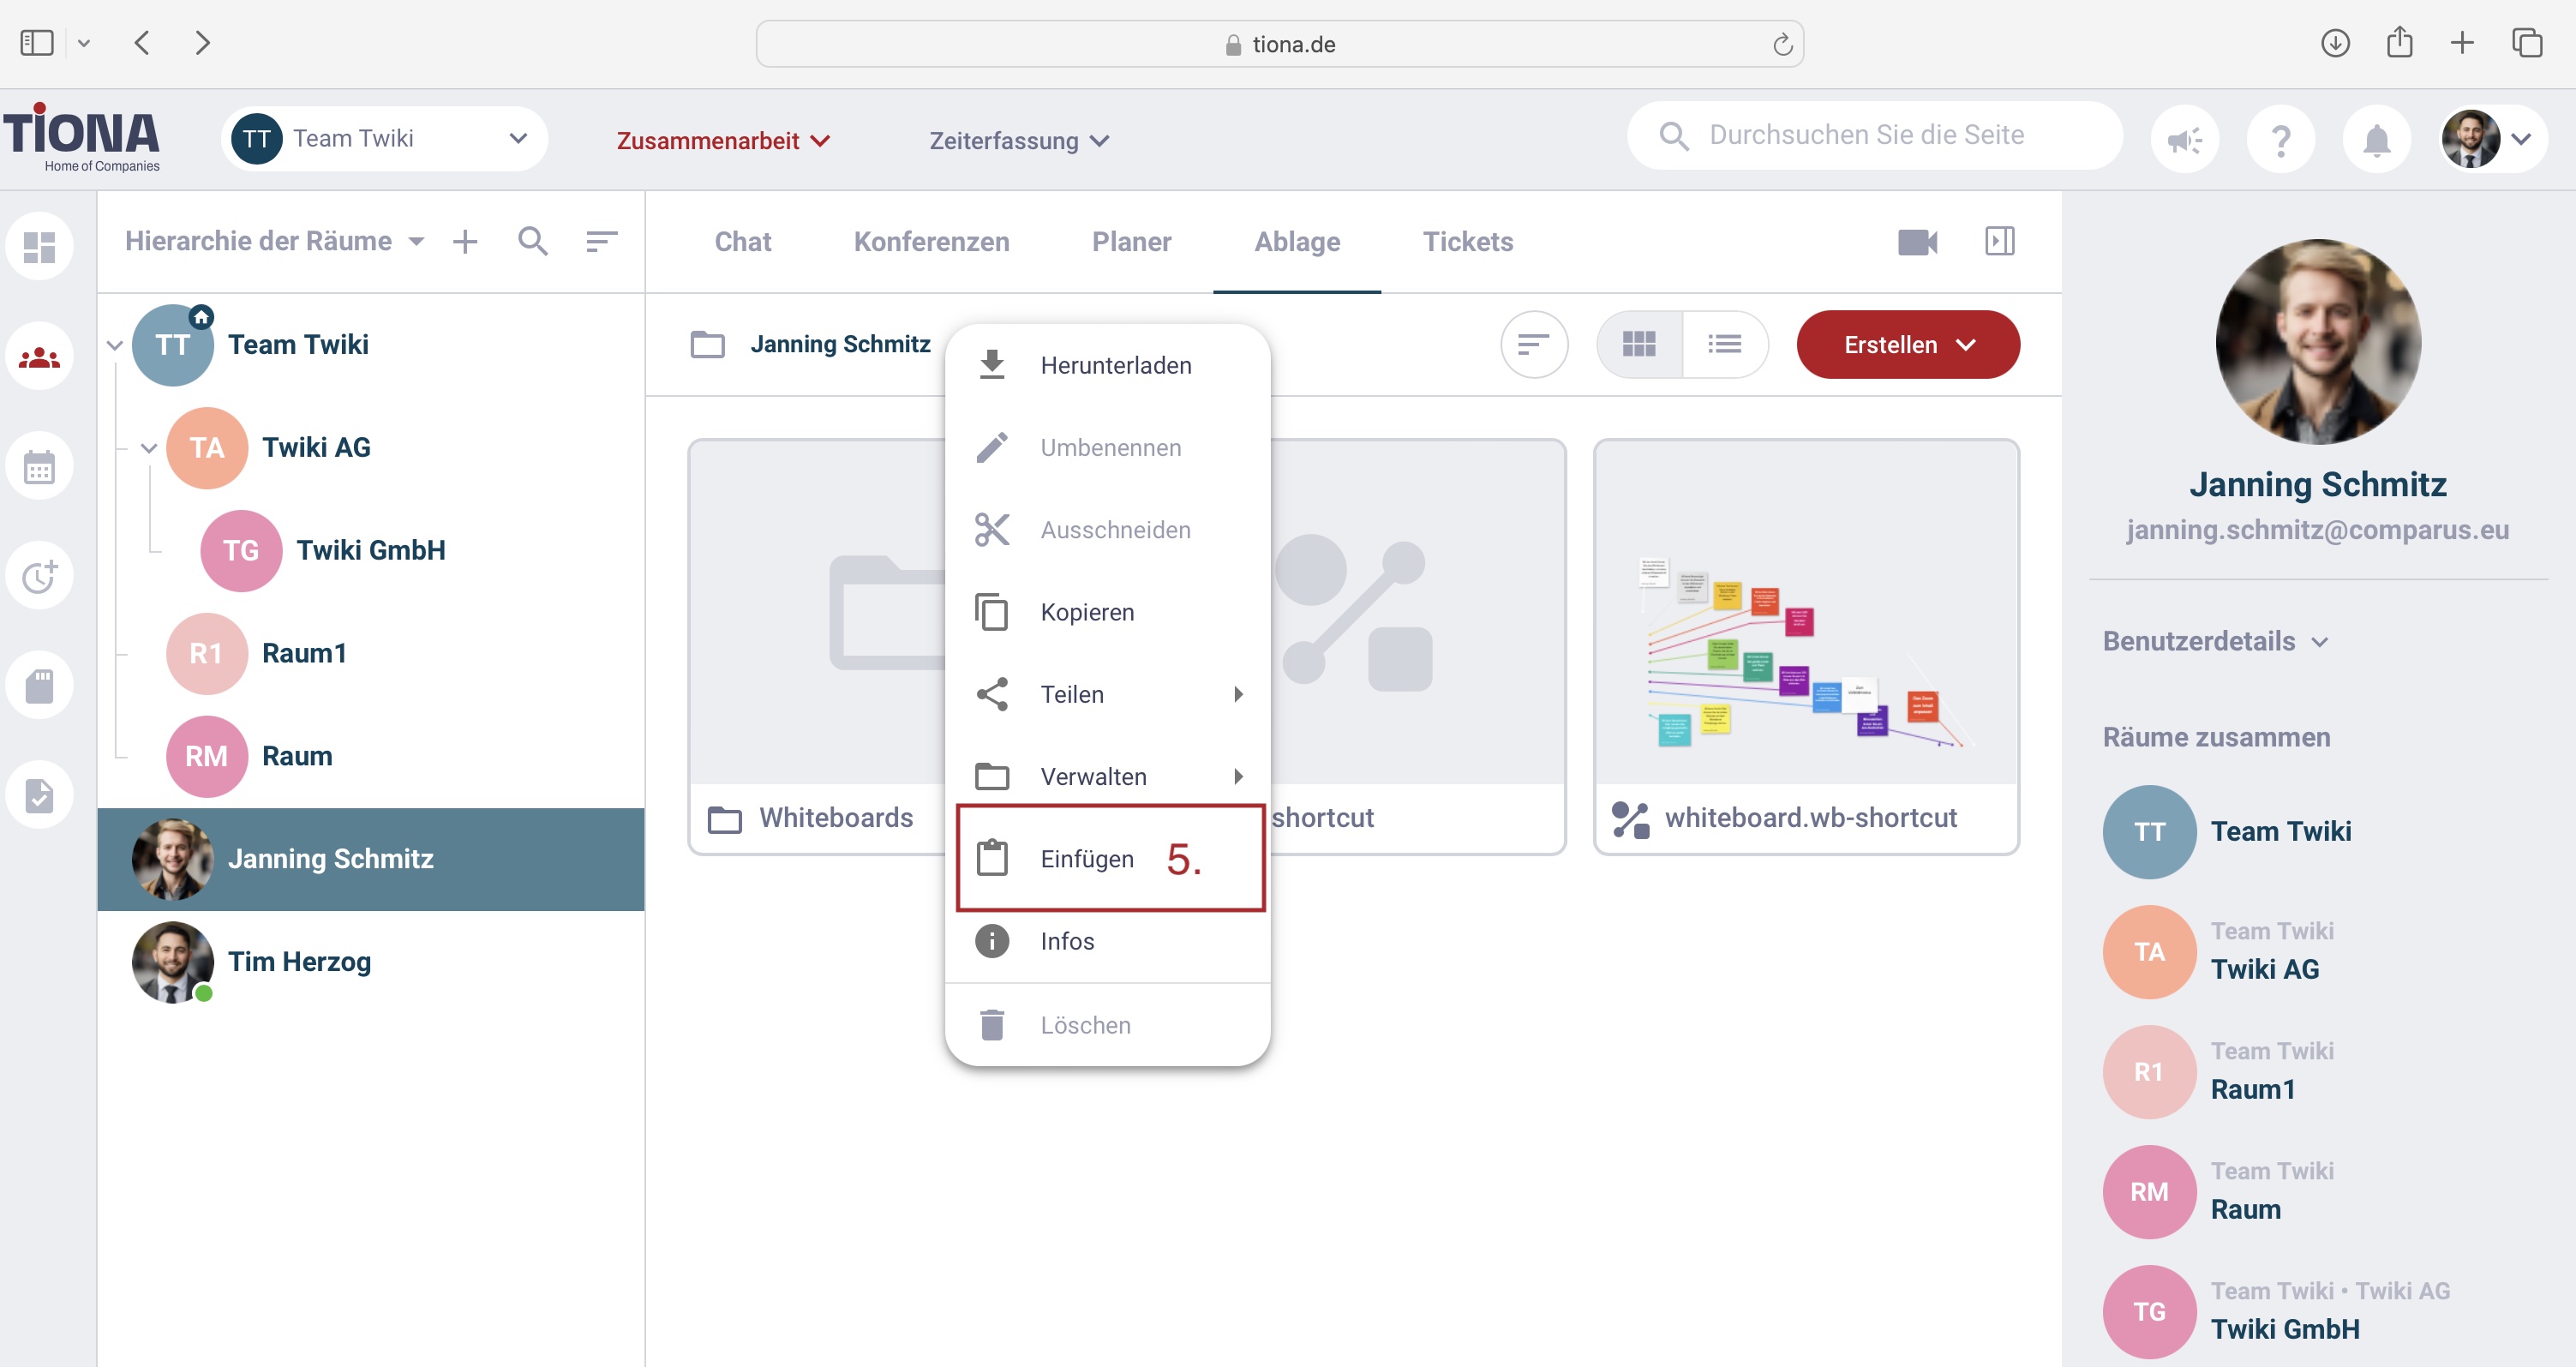This screenshot has height=1367, width=2576.
Task: Toggle the browser sidebar
Action: pyautogui.click(x=37, y=43)
